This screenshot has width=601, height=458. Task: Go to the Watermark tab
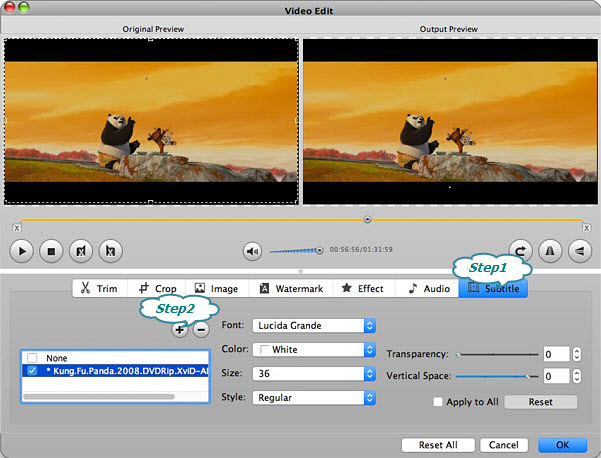click(291, 288)
